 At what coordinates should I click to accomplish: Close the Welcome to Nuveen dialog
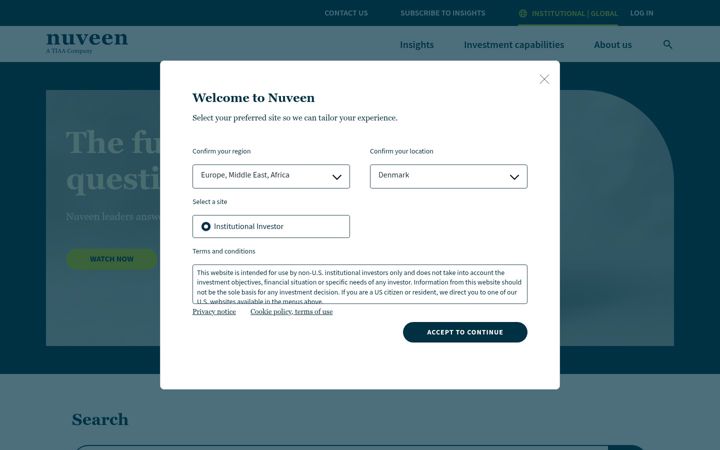coord(544,79)
